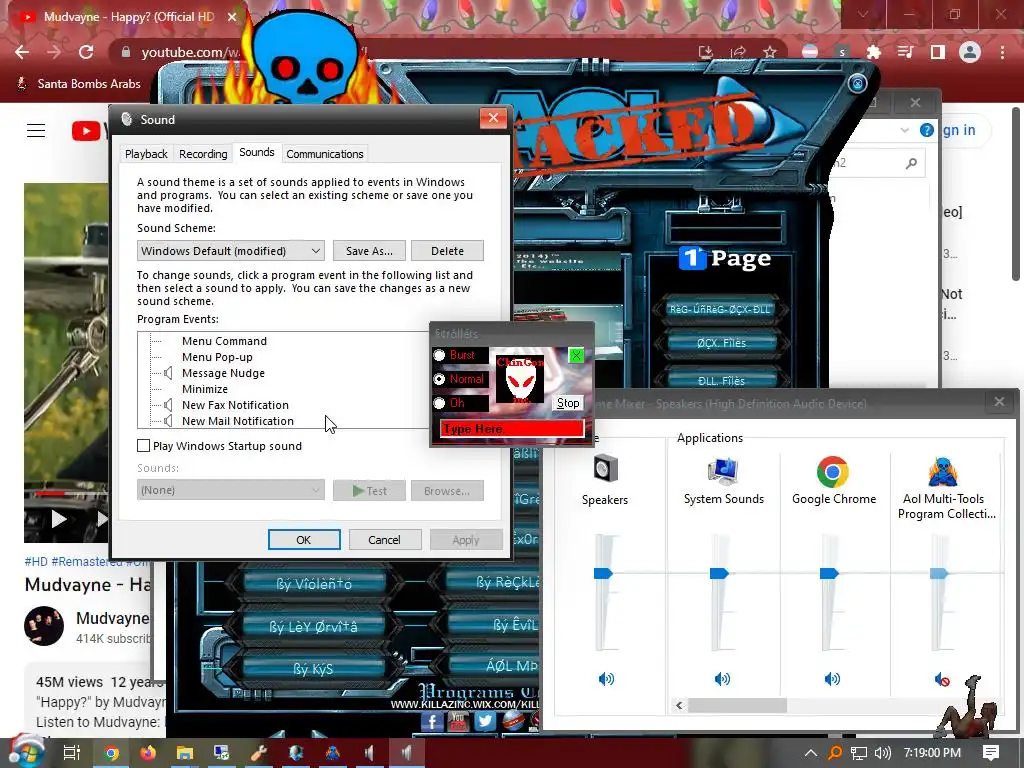The width and height of the screenshot is (1024, 768).
Task: Click the System Sounds icon in mixer
Action: coord(722,470)
